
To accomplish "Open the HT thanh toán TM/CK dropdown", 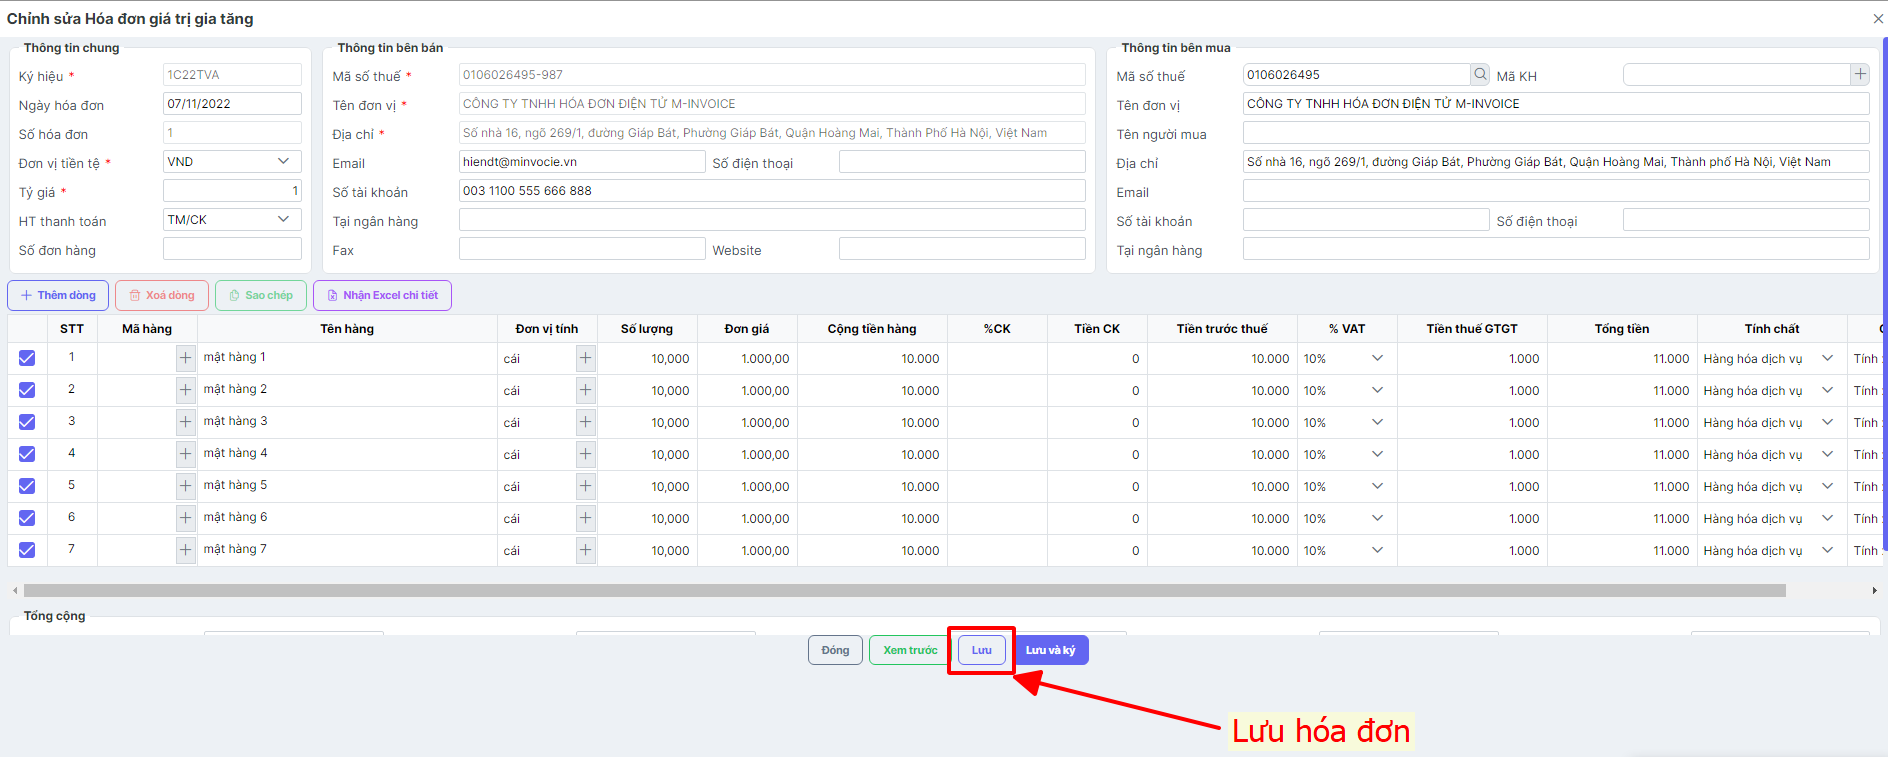I will click(x=232, y=220).
